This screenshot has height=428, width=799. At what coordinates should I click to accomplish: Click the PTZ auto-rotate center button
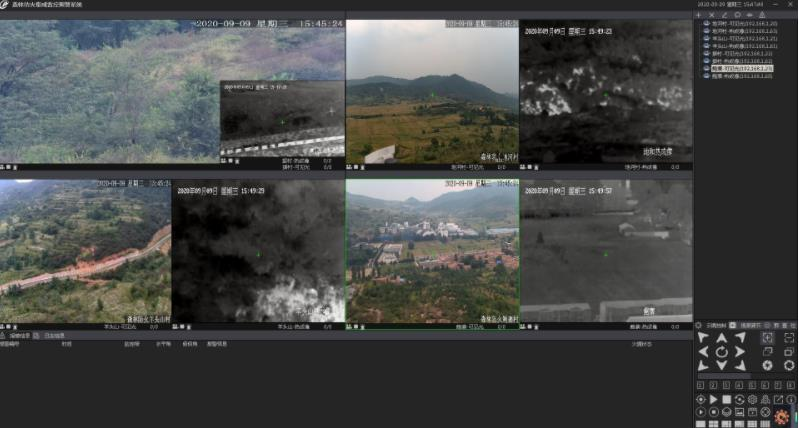[722, 352]
